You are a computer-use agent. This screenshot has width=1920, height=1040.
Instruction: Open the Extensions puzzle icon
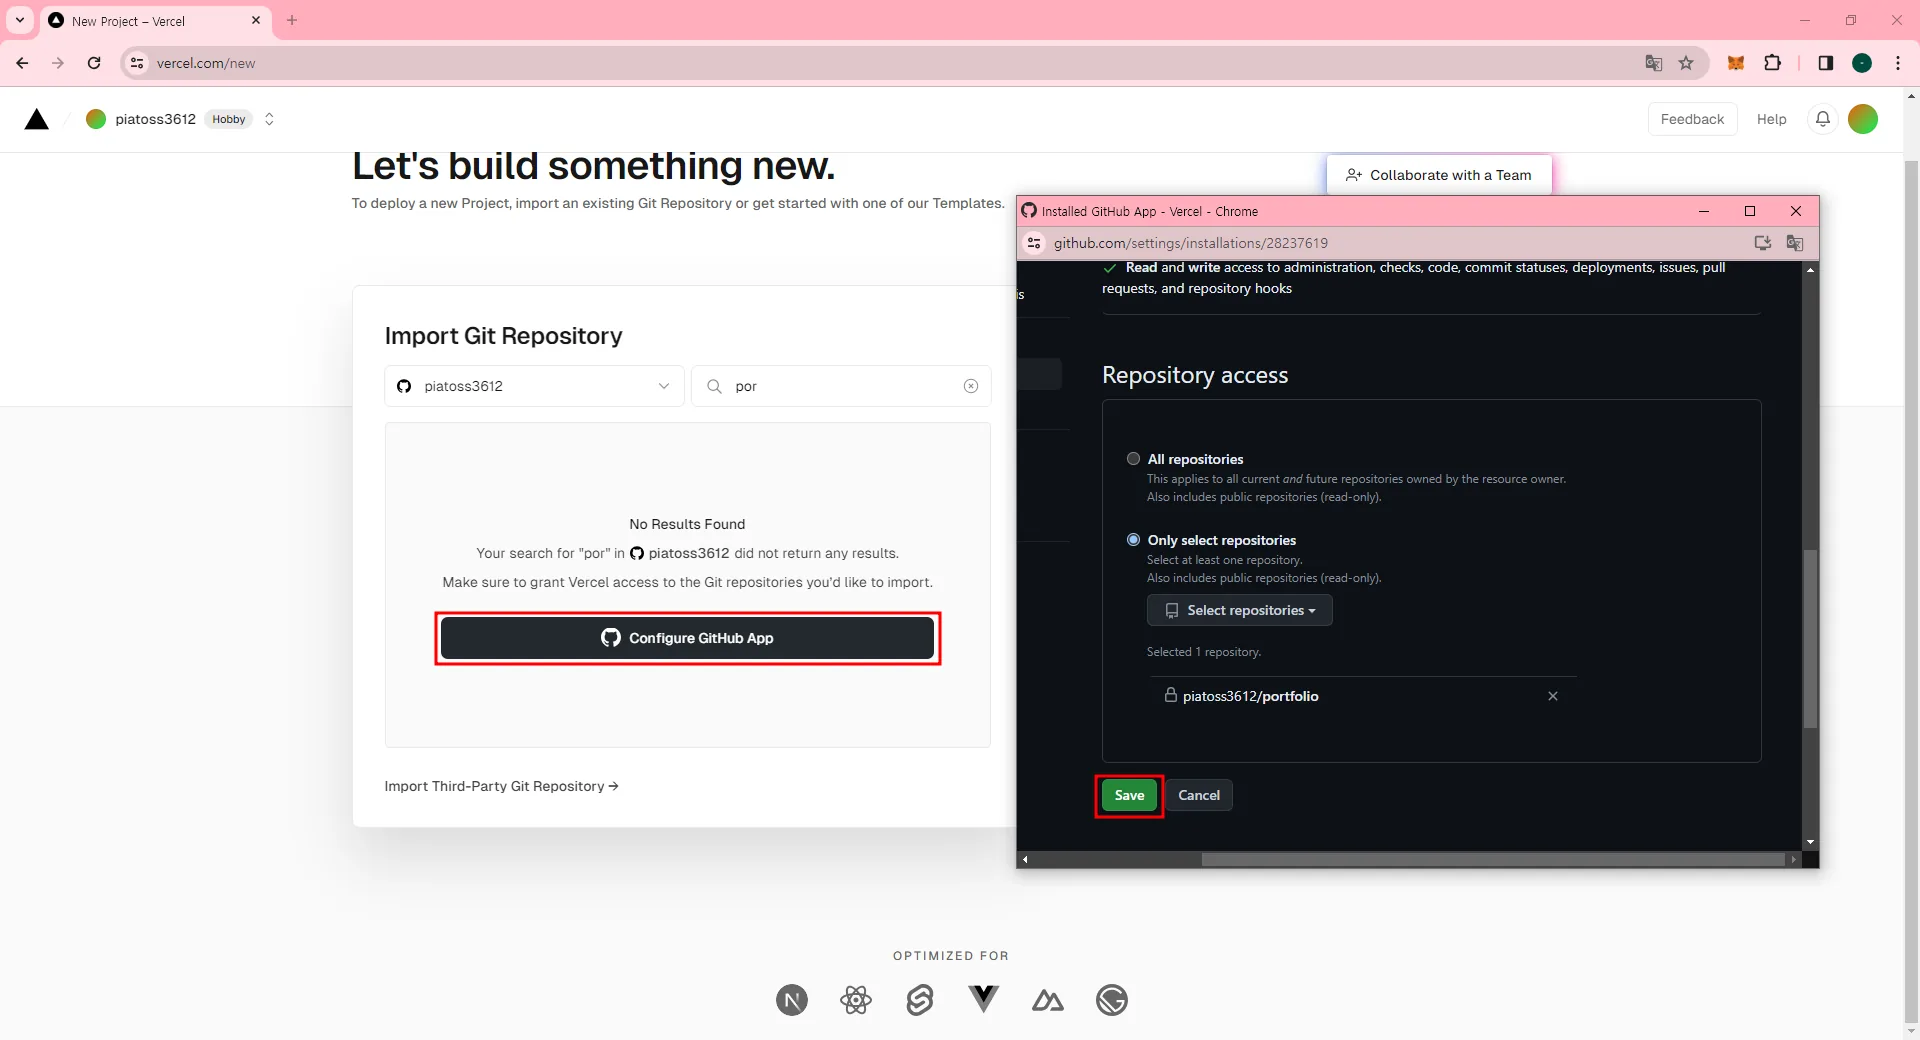[x=1772, y=63]
